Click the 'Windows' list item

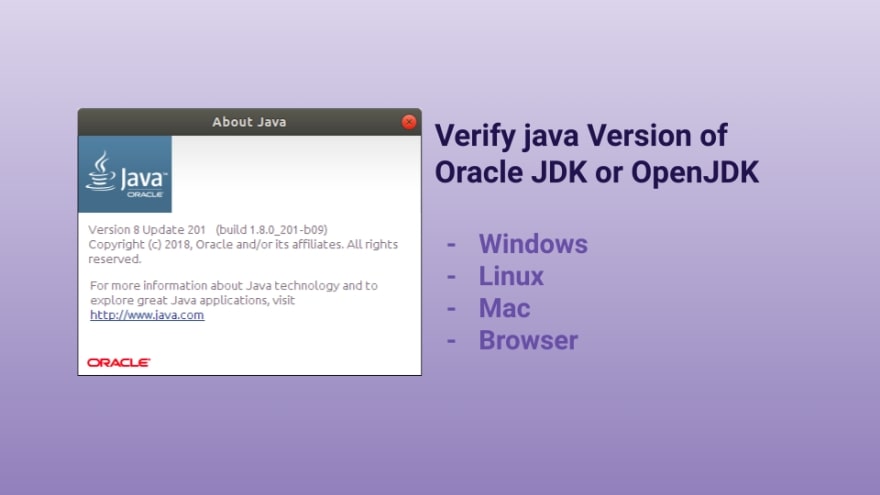pyautogui.click(x=533, y=244)
